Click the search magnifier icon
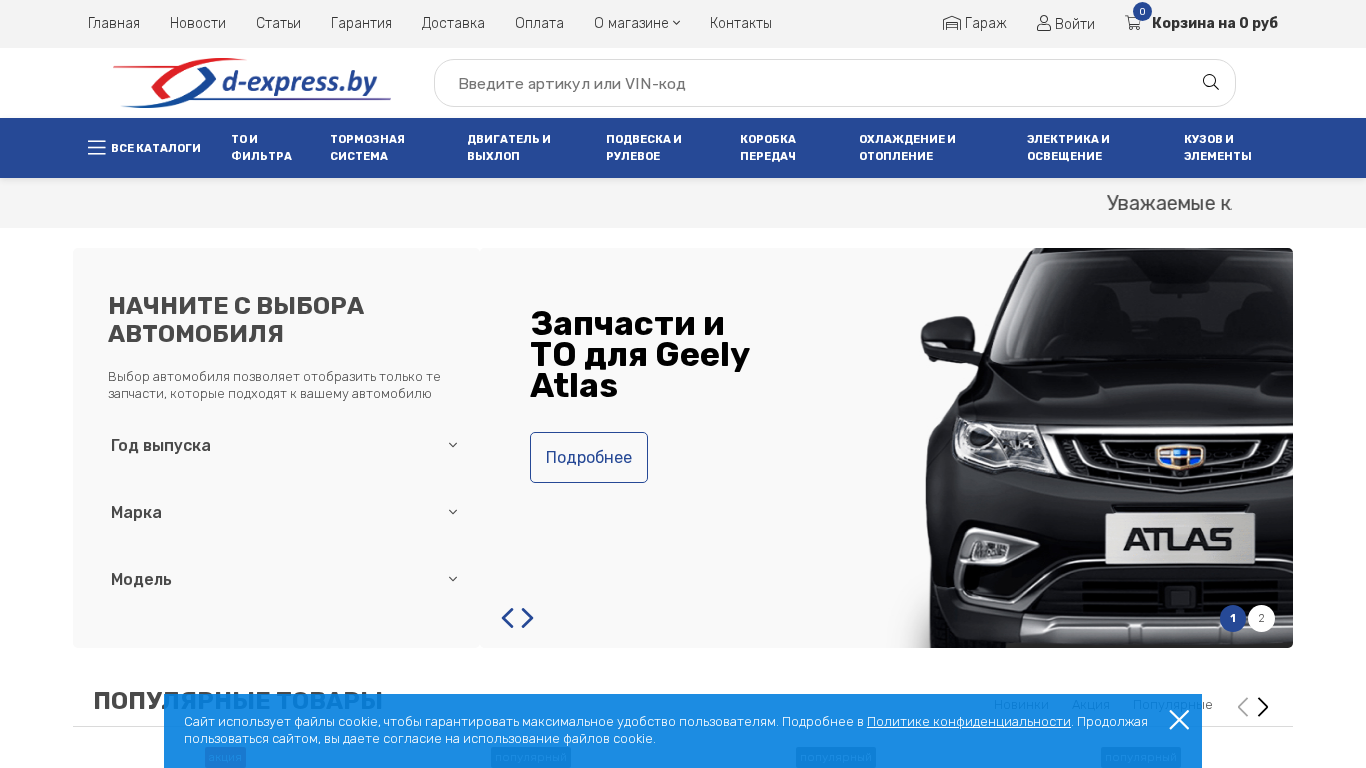This screenshot has width=1366, height=768. click(x=1210, y=82)
